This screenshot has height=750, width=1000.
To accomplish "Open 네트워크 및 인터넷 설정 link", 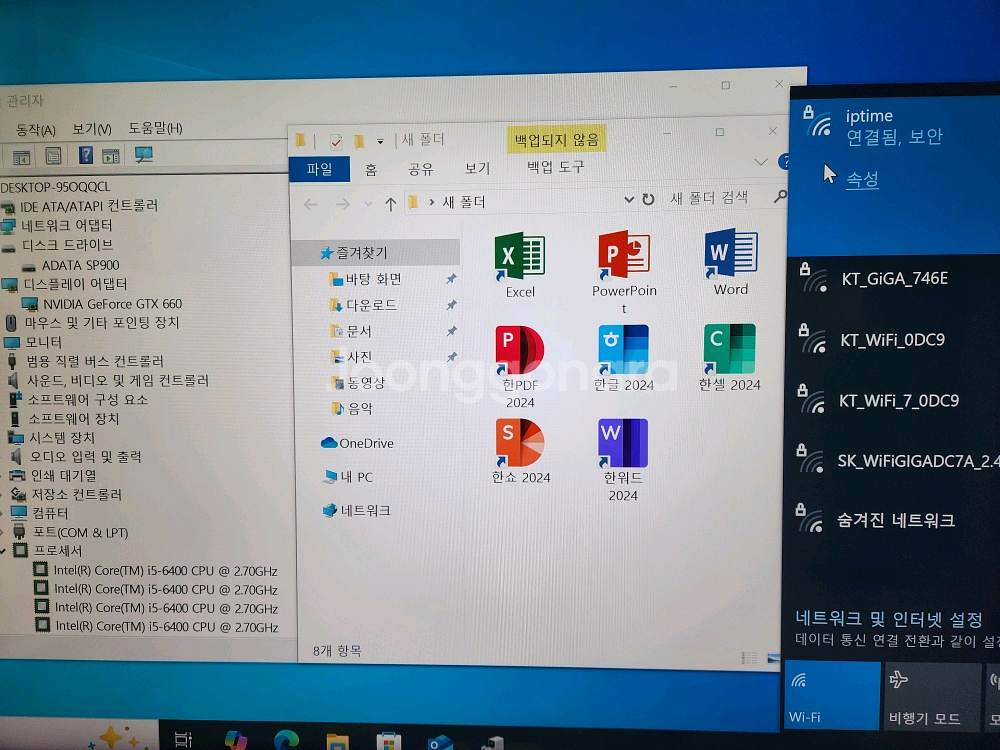I will [x=888, y=619].
